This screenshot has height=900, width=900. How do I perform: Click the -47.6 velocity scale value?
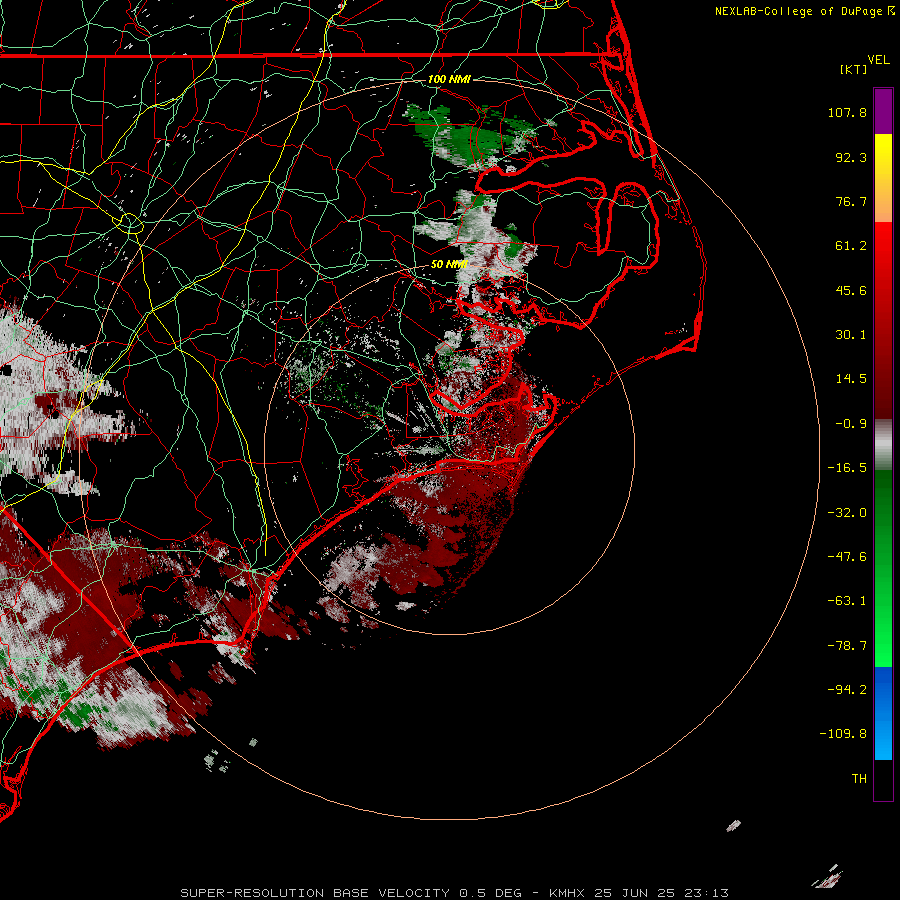(847, 557)
